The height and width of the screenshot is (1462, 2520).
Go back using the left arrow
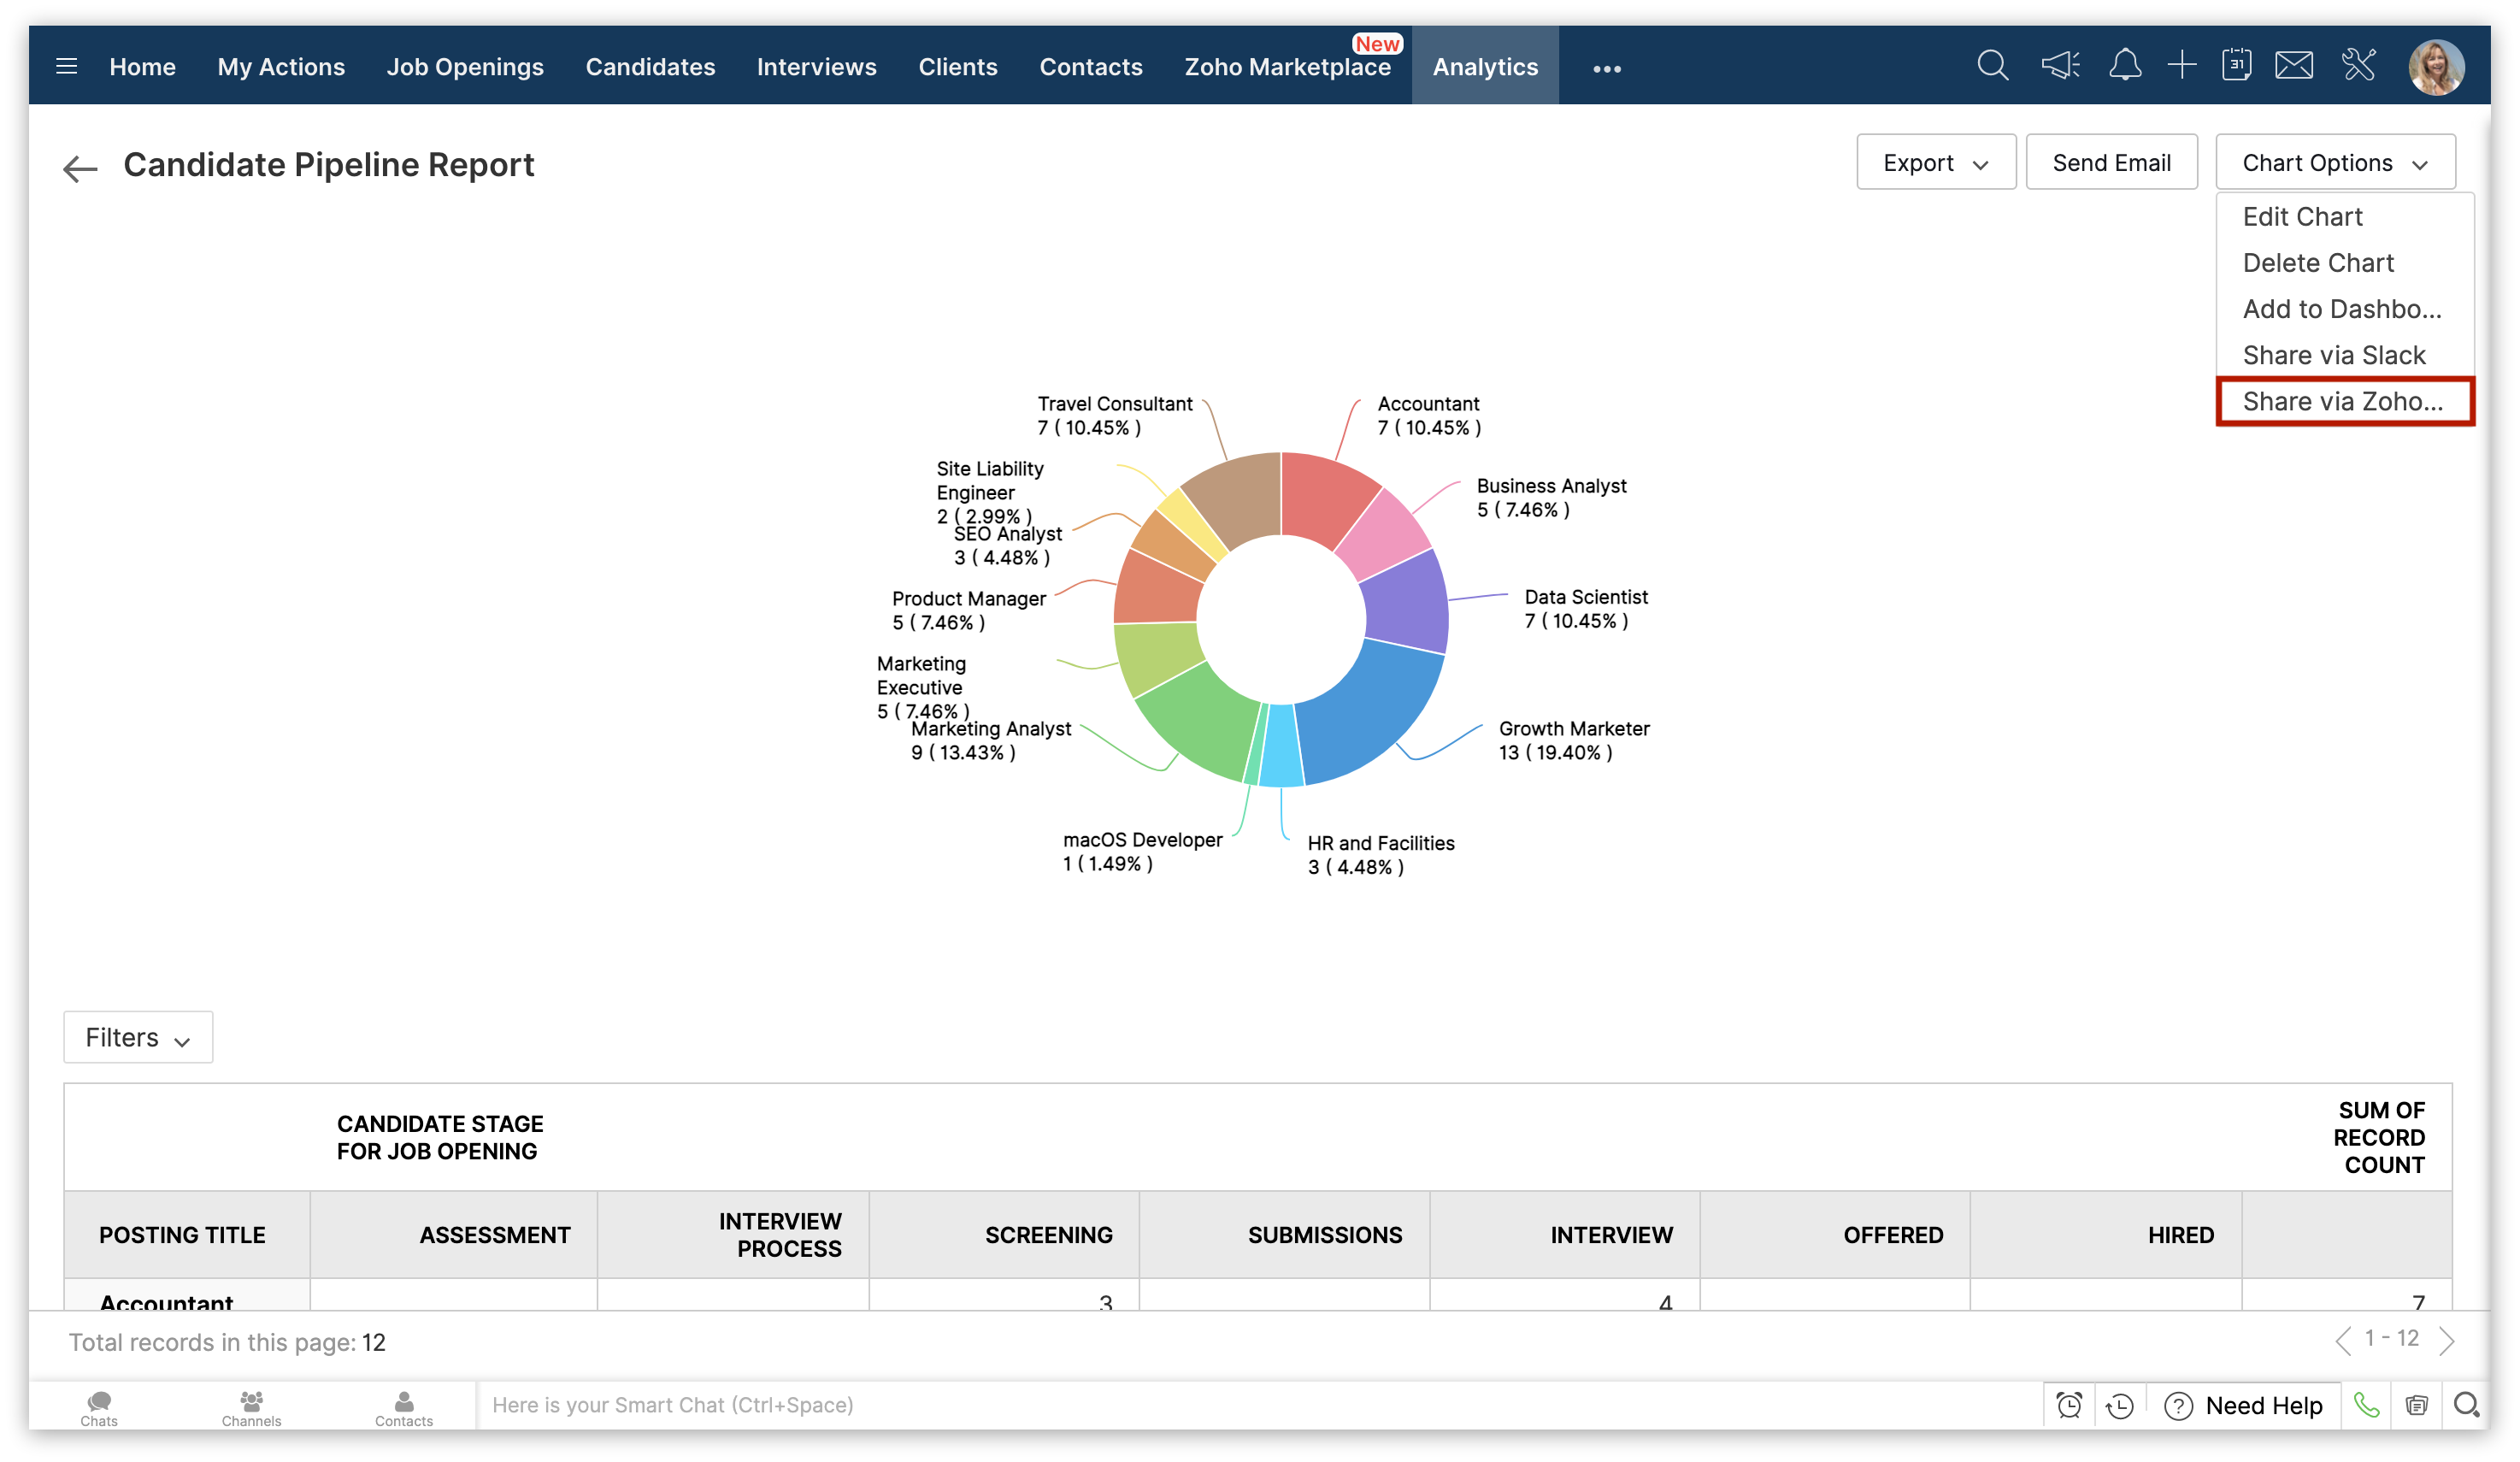80,168
